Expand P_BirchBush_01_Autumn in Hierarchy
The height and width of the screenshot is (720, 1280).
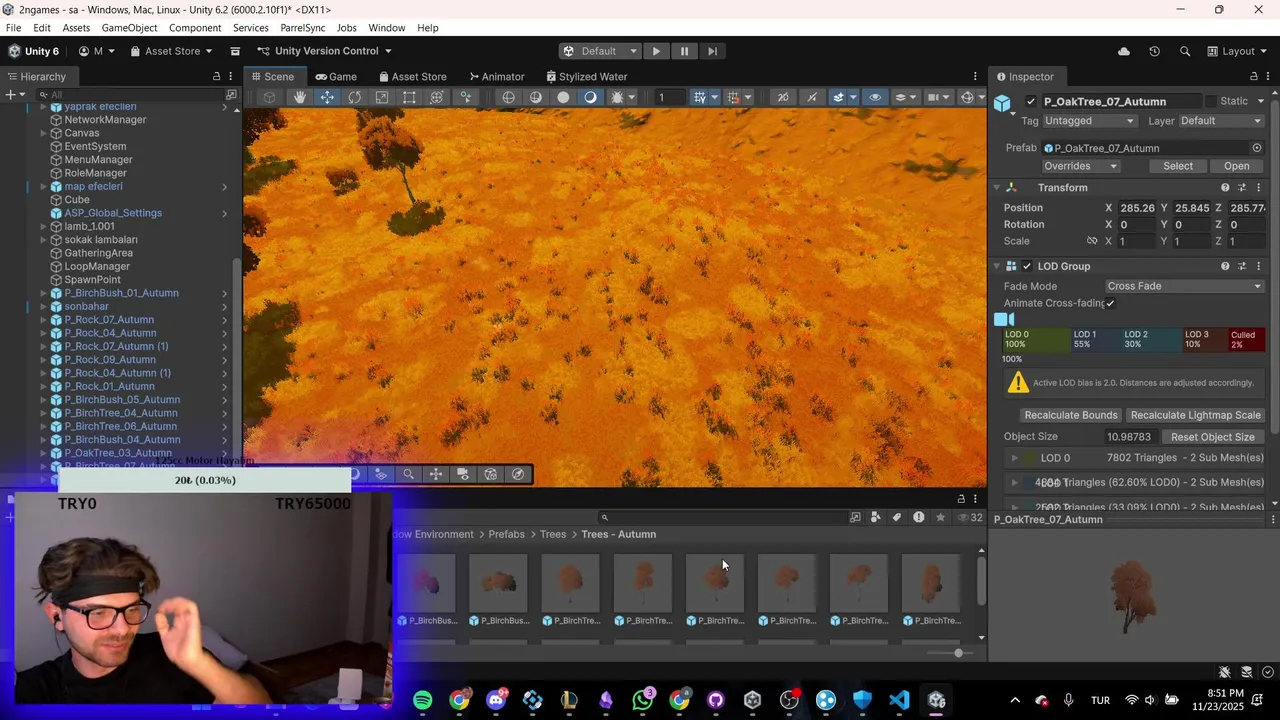tap(43, 293)
